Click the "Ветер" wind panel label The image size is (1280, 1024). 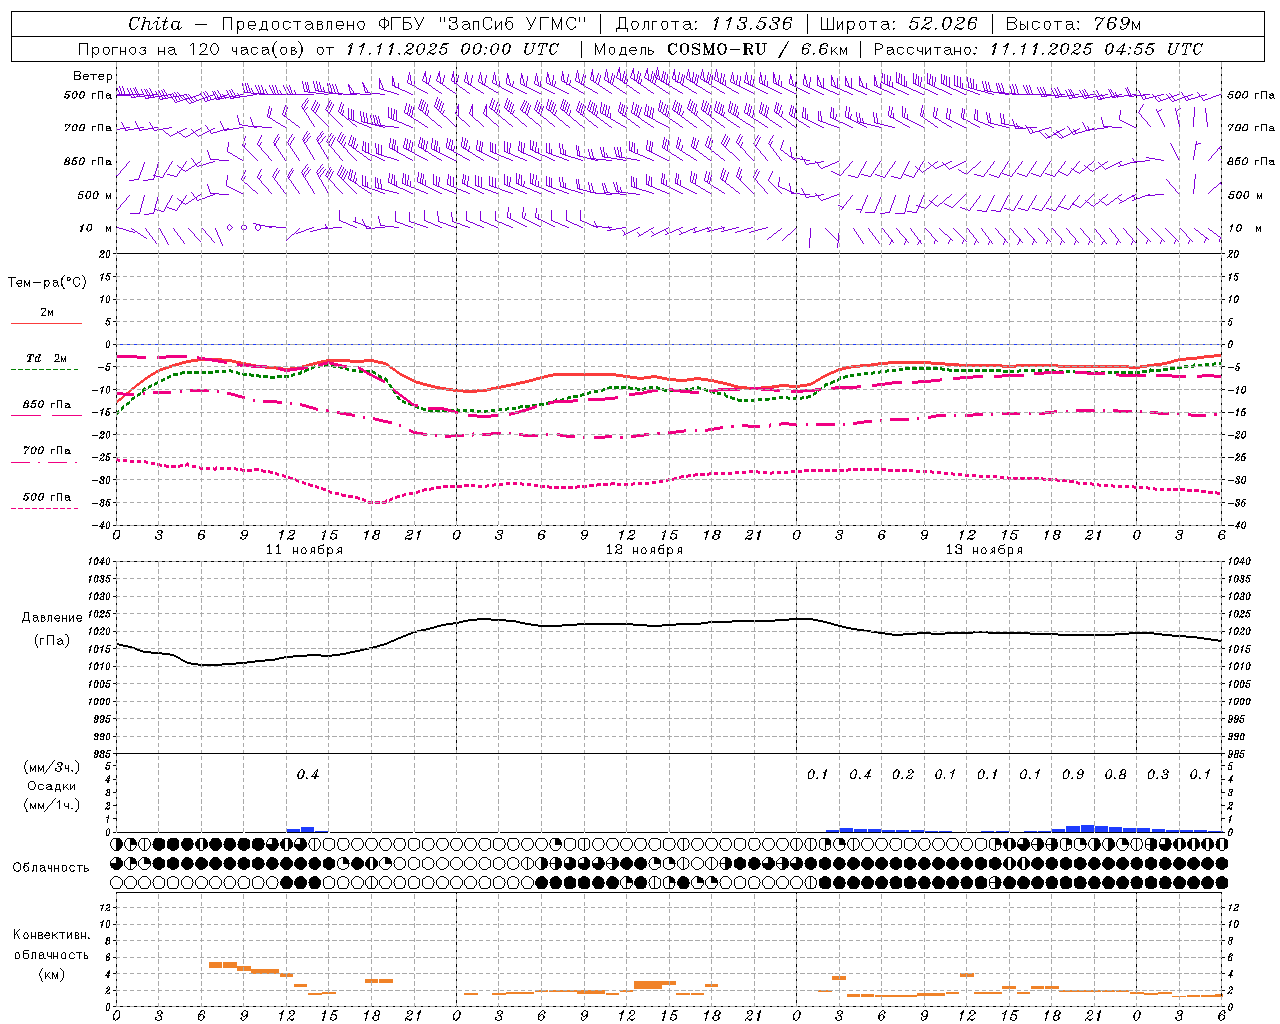(93, 76)
